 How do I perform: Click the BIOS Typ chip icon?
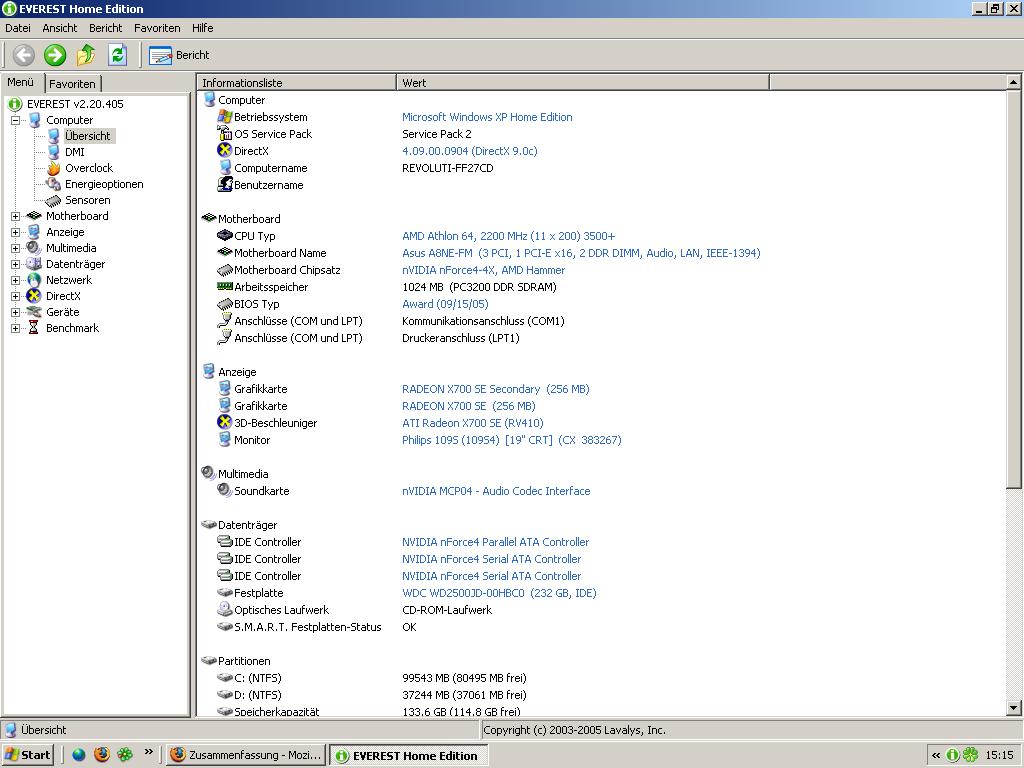tap(225, 304)
